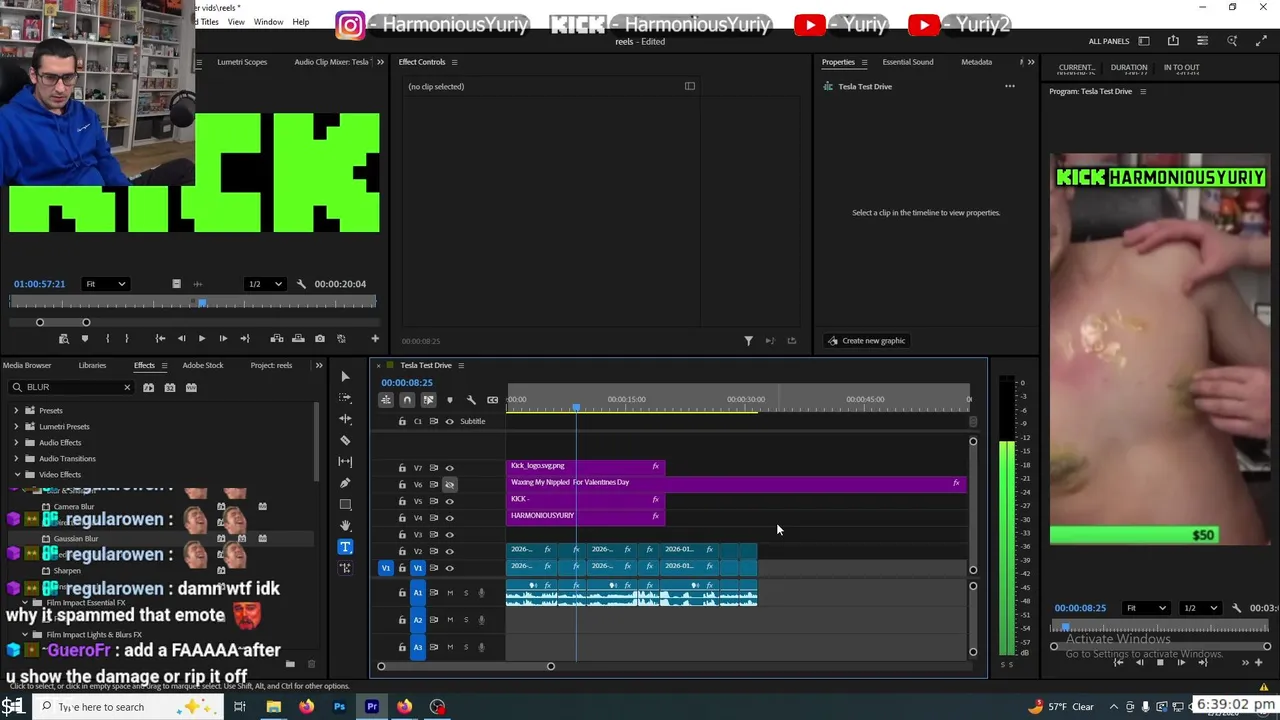Click the Source monitor Export Frame camera

tap(320, 339)
